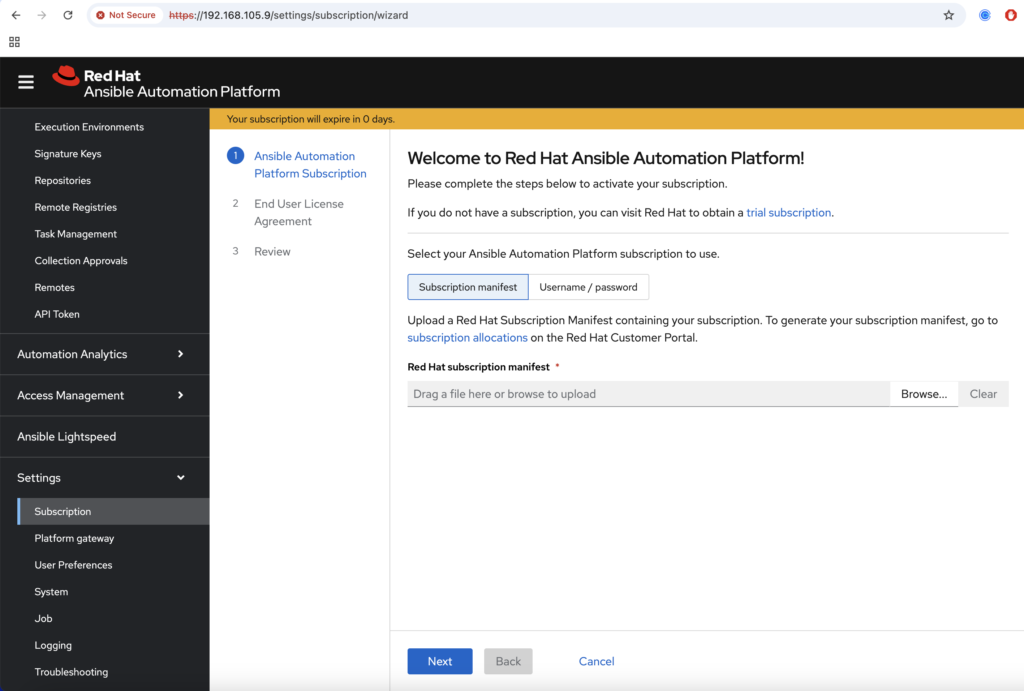The image size is (1024, 691).
Task: Click Browse... to upload manifest
Action: pos(924,394)
